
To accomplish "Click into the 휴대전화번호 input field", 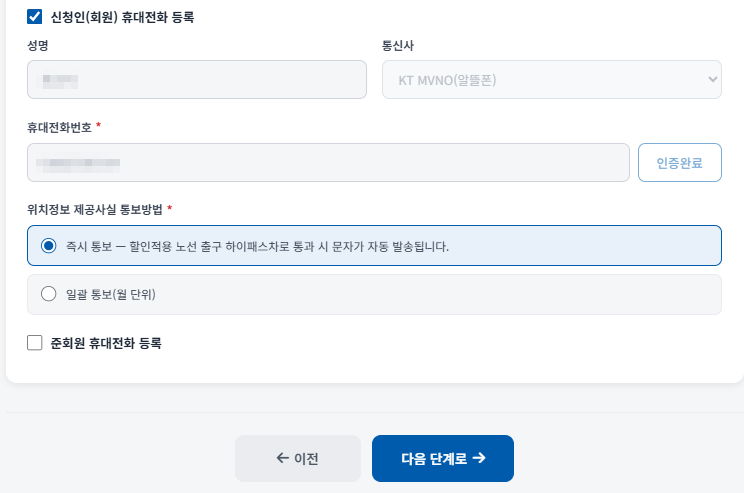I will tap(328, 163).
